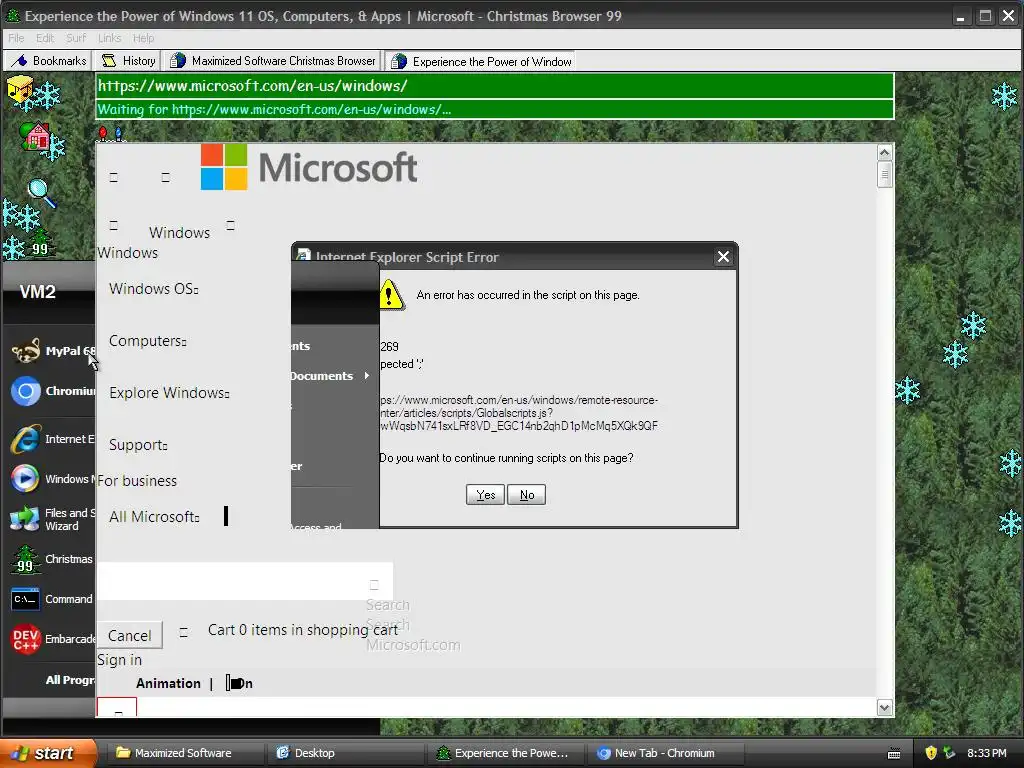Click the 8:33 PM clock
The image size is (1024, 768).
tap(986, 753)
